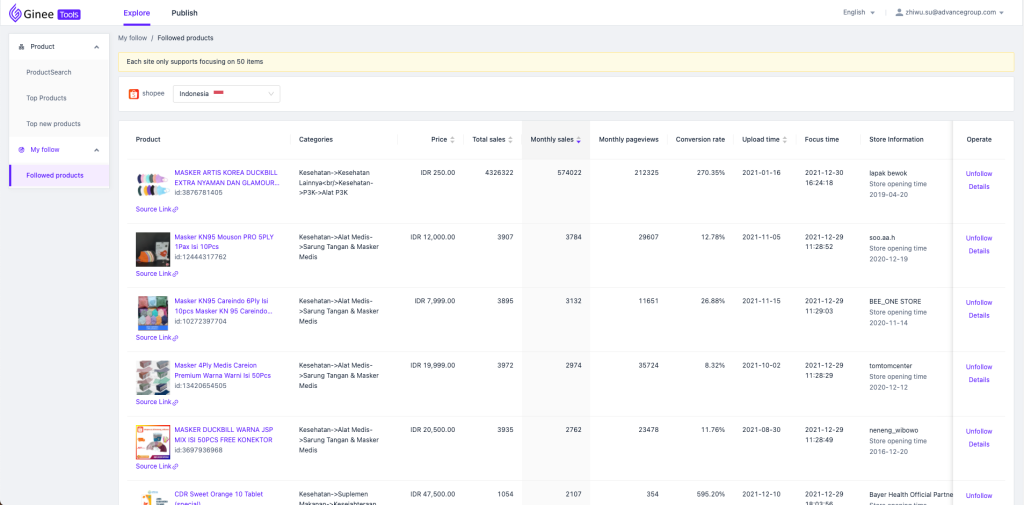Image resolution: width=1024 pixels, height=505 pixels.
Task: Sort by Price using sort arrows
Action: [453, 140]
